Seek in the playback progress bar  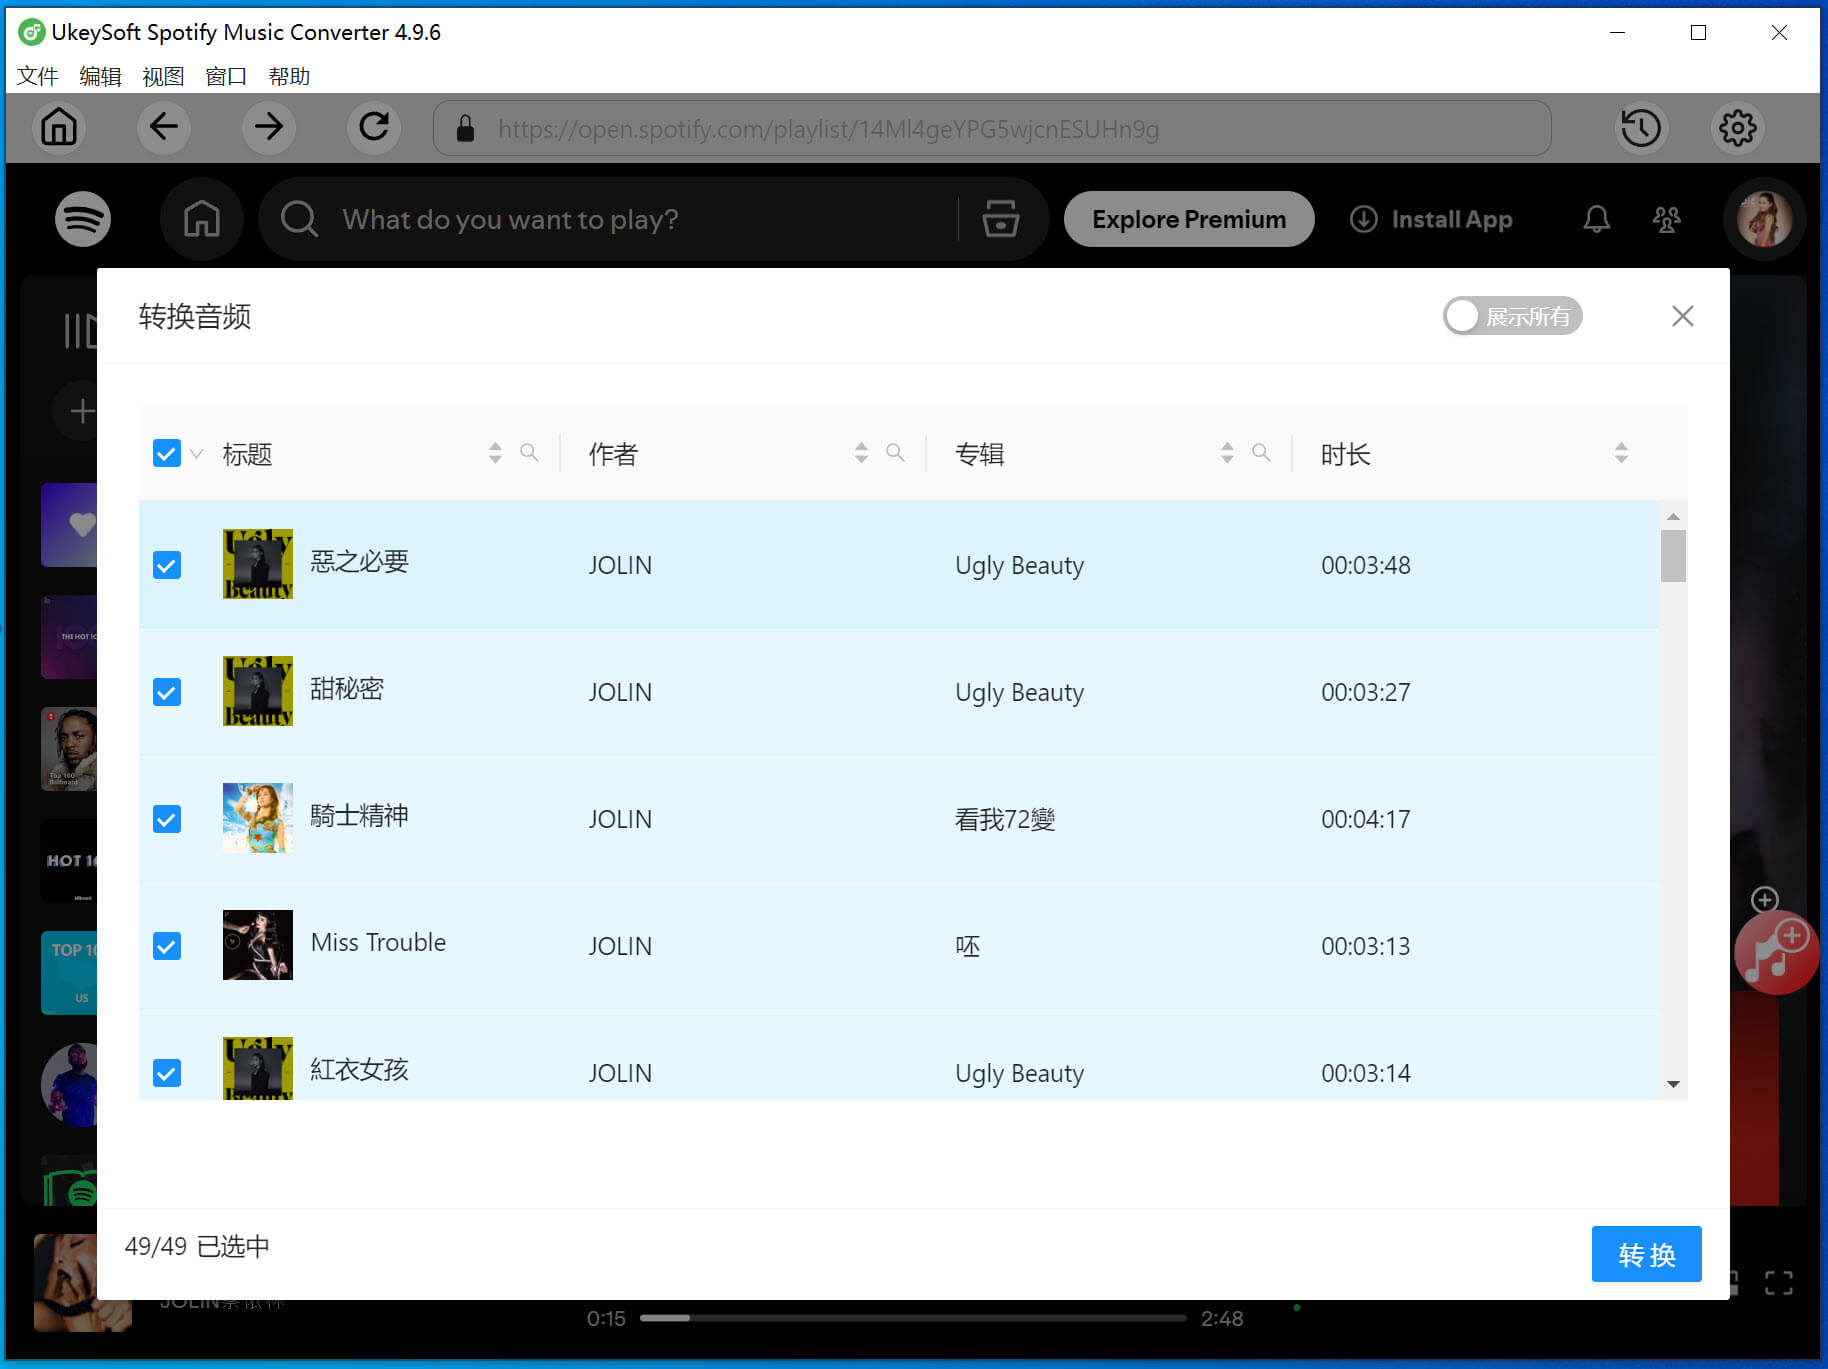913,1318
